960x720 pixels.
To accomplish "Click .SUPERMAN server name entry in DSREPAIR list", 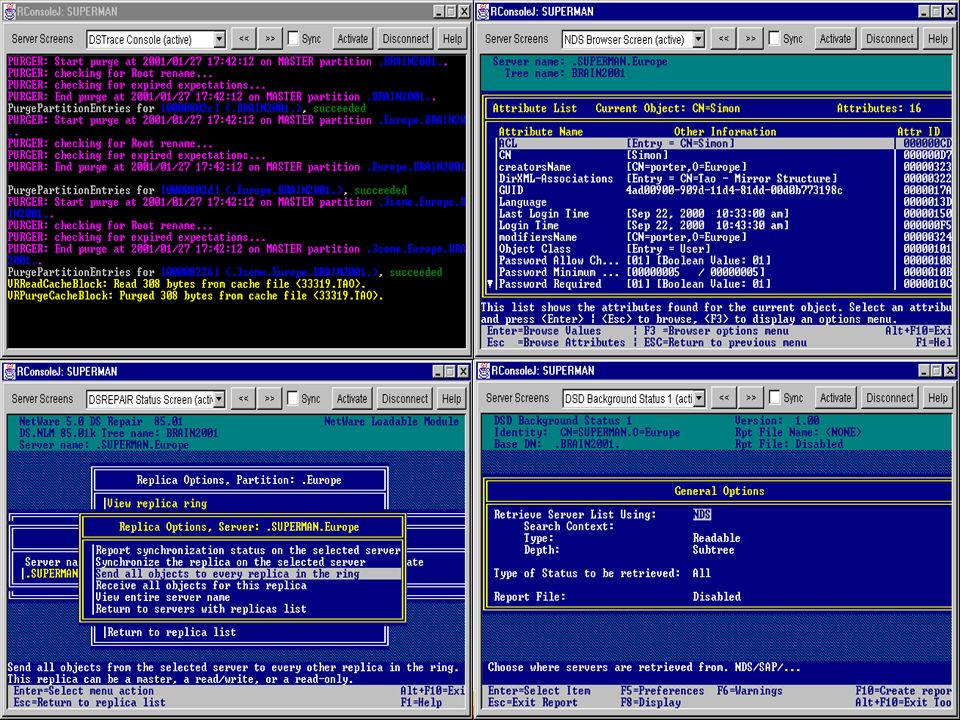I will tap(51, 574).
